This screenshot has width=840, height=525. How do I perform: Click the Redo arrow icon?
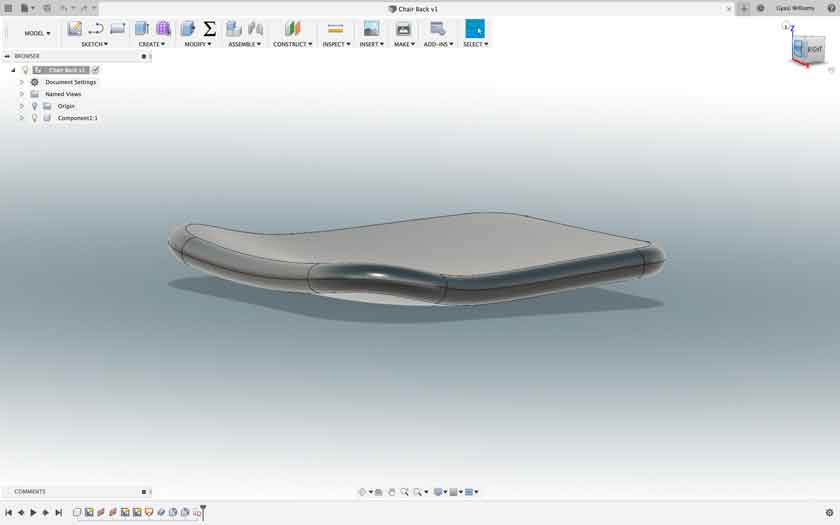84,9
